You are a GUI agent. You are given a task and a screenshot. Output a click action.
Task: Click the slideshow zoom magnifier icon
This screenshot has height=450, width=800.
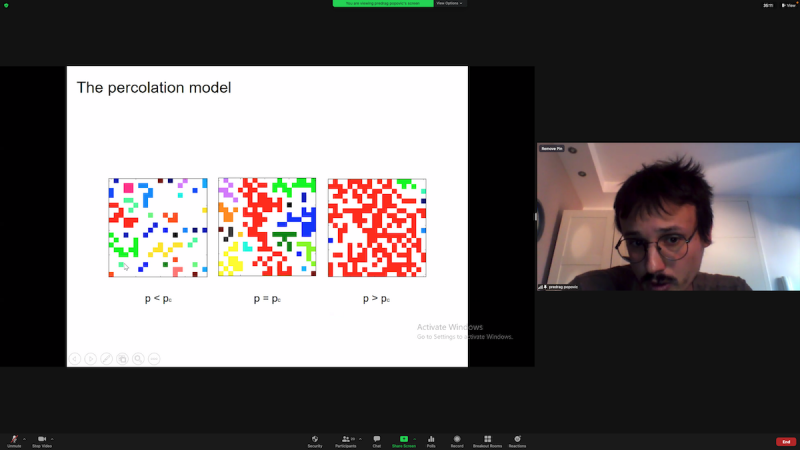pos(138,358)
